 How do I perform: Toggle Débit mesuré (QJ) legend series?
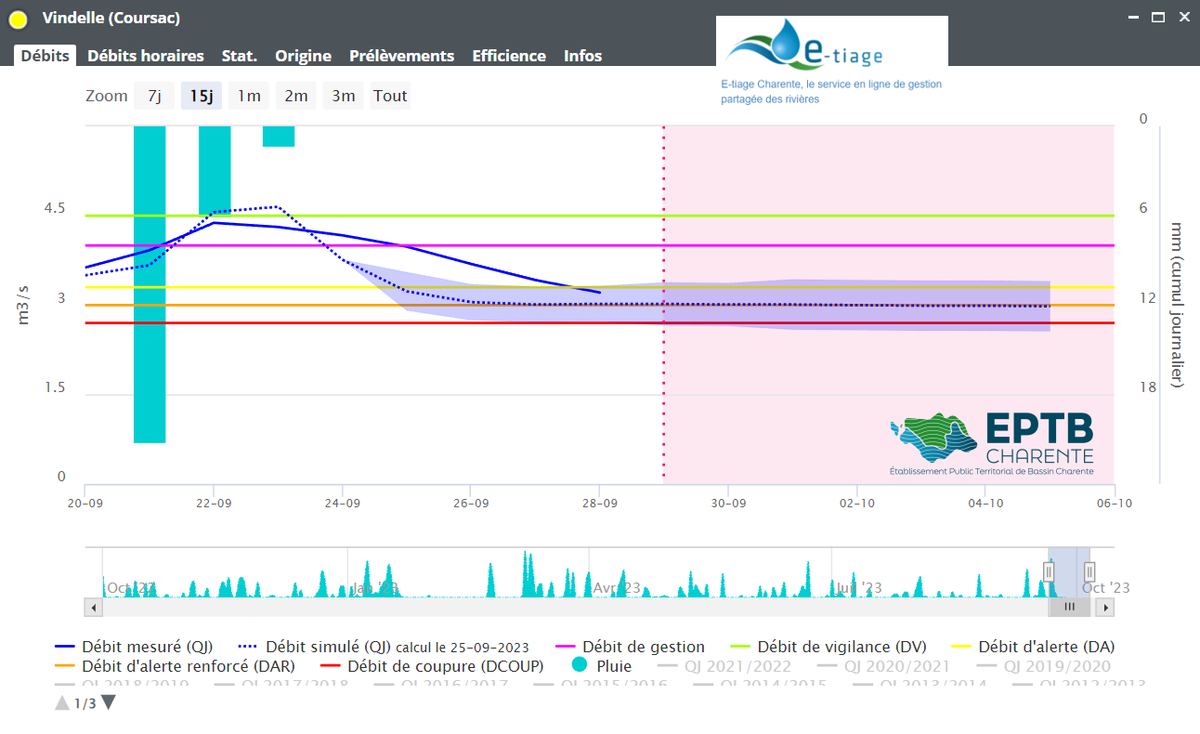(134, 647)
